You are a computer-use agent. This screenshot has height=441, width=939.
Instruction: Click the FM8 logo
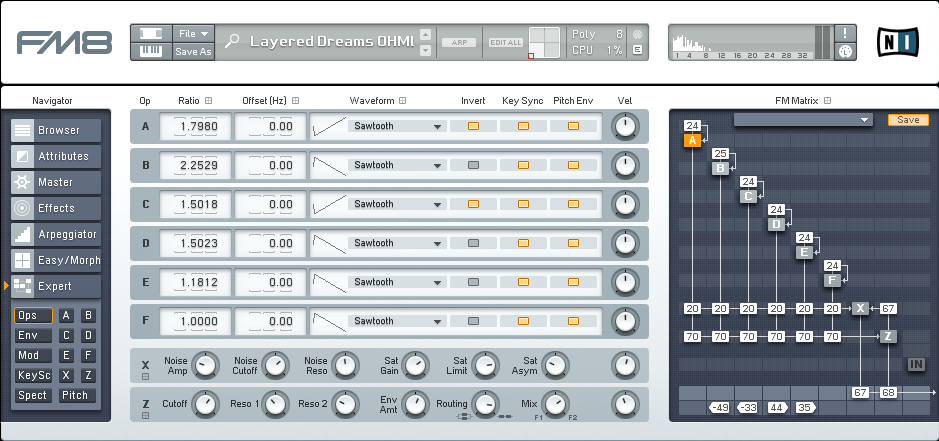tap(64, 42)
